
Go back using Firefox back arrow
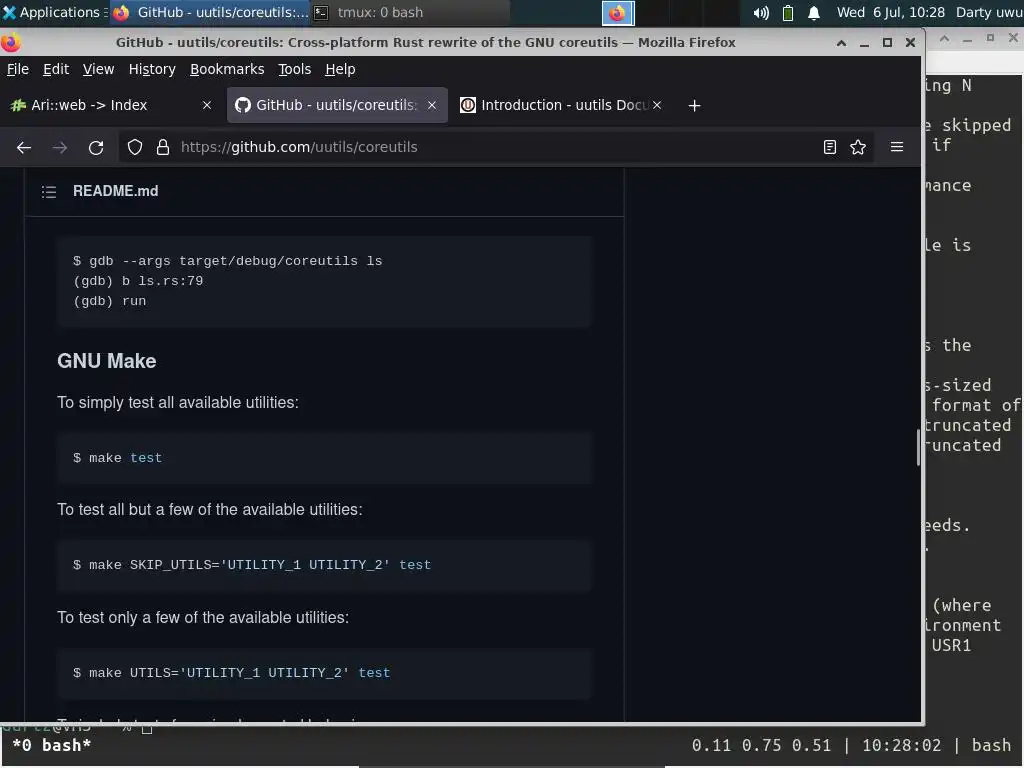coord(24,148)
